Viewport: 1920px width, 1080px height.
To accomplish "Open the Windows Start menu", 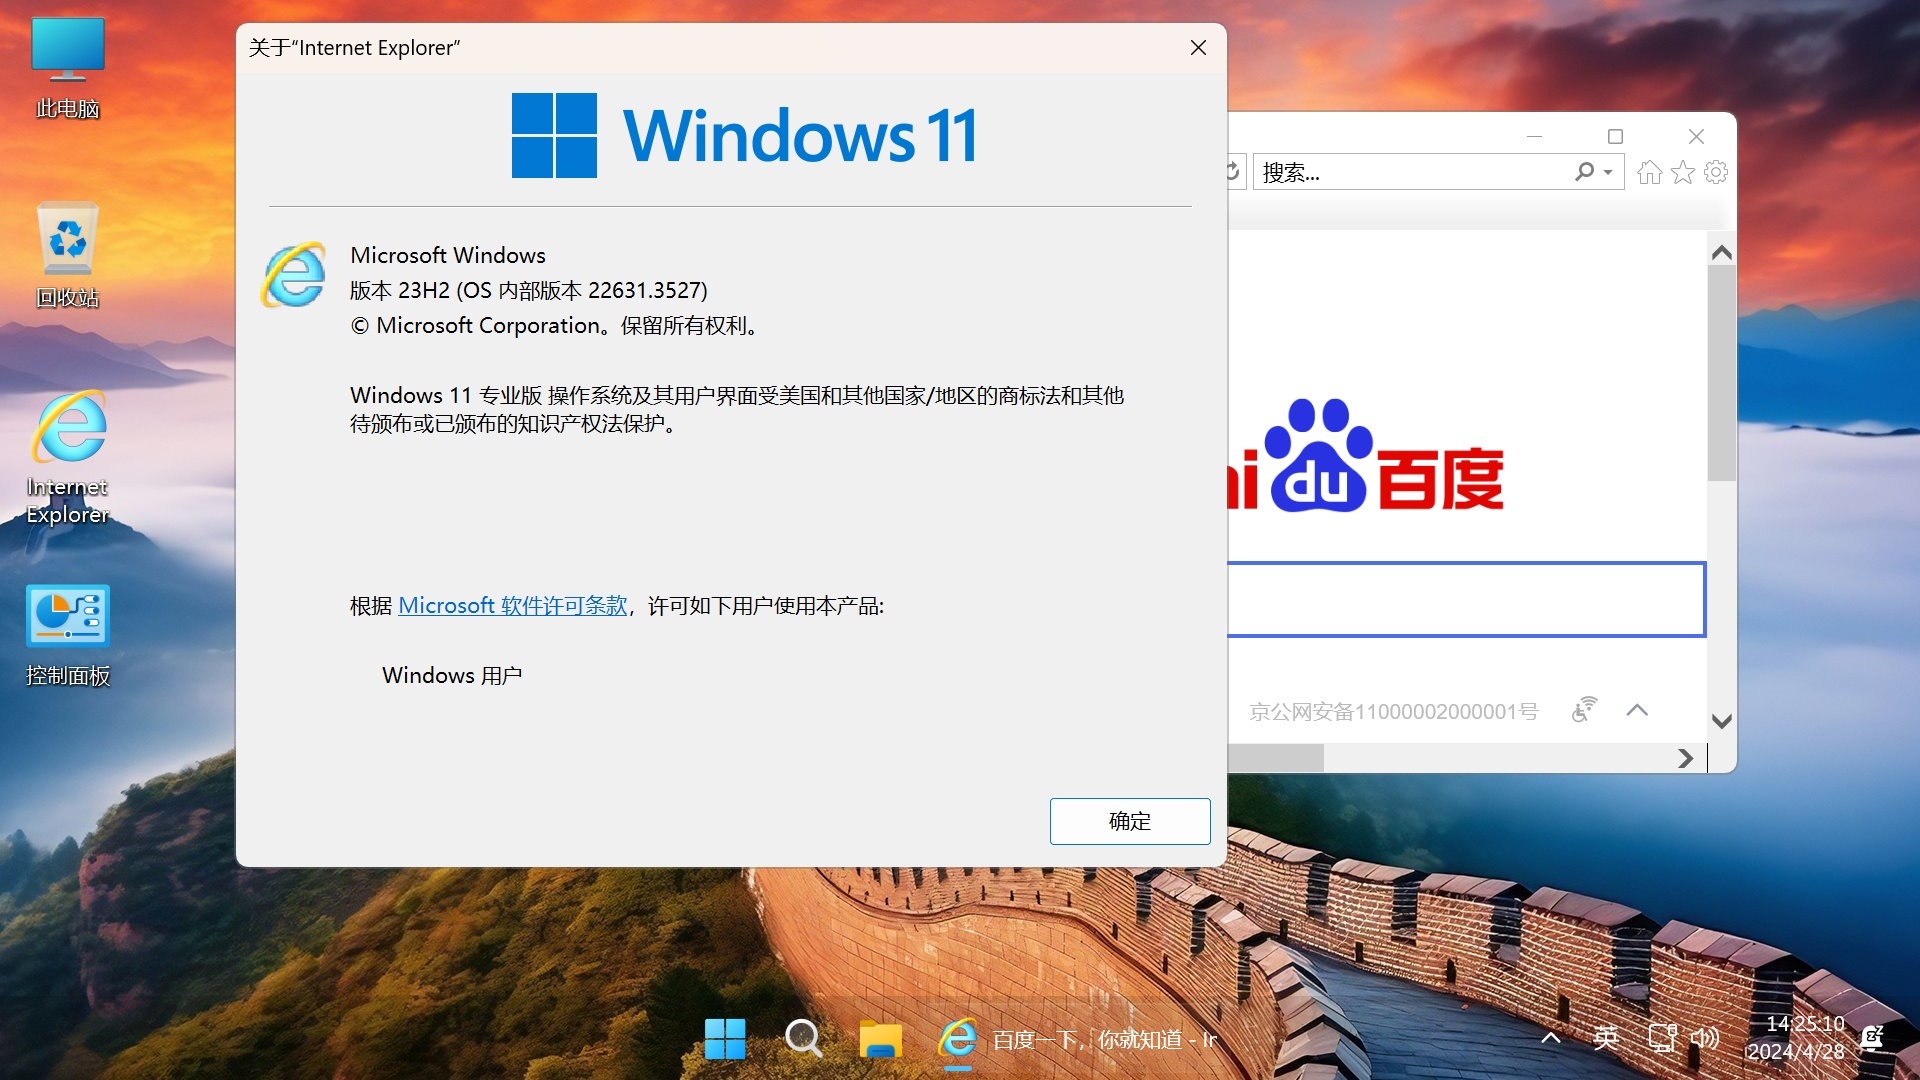I will 725,1039.
